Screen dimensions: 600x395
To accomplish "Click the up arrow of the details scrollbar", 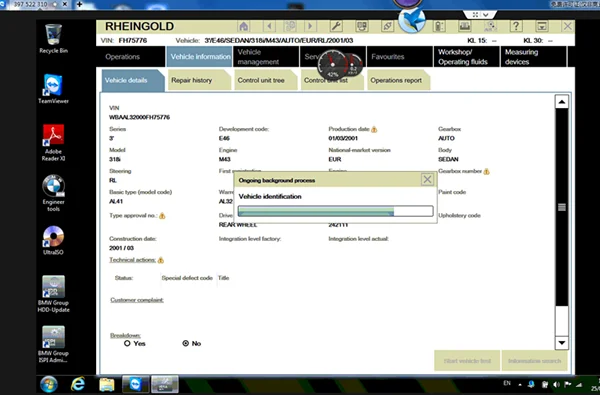I will 561,102.
